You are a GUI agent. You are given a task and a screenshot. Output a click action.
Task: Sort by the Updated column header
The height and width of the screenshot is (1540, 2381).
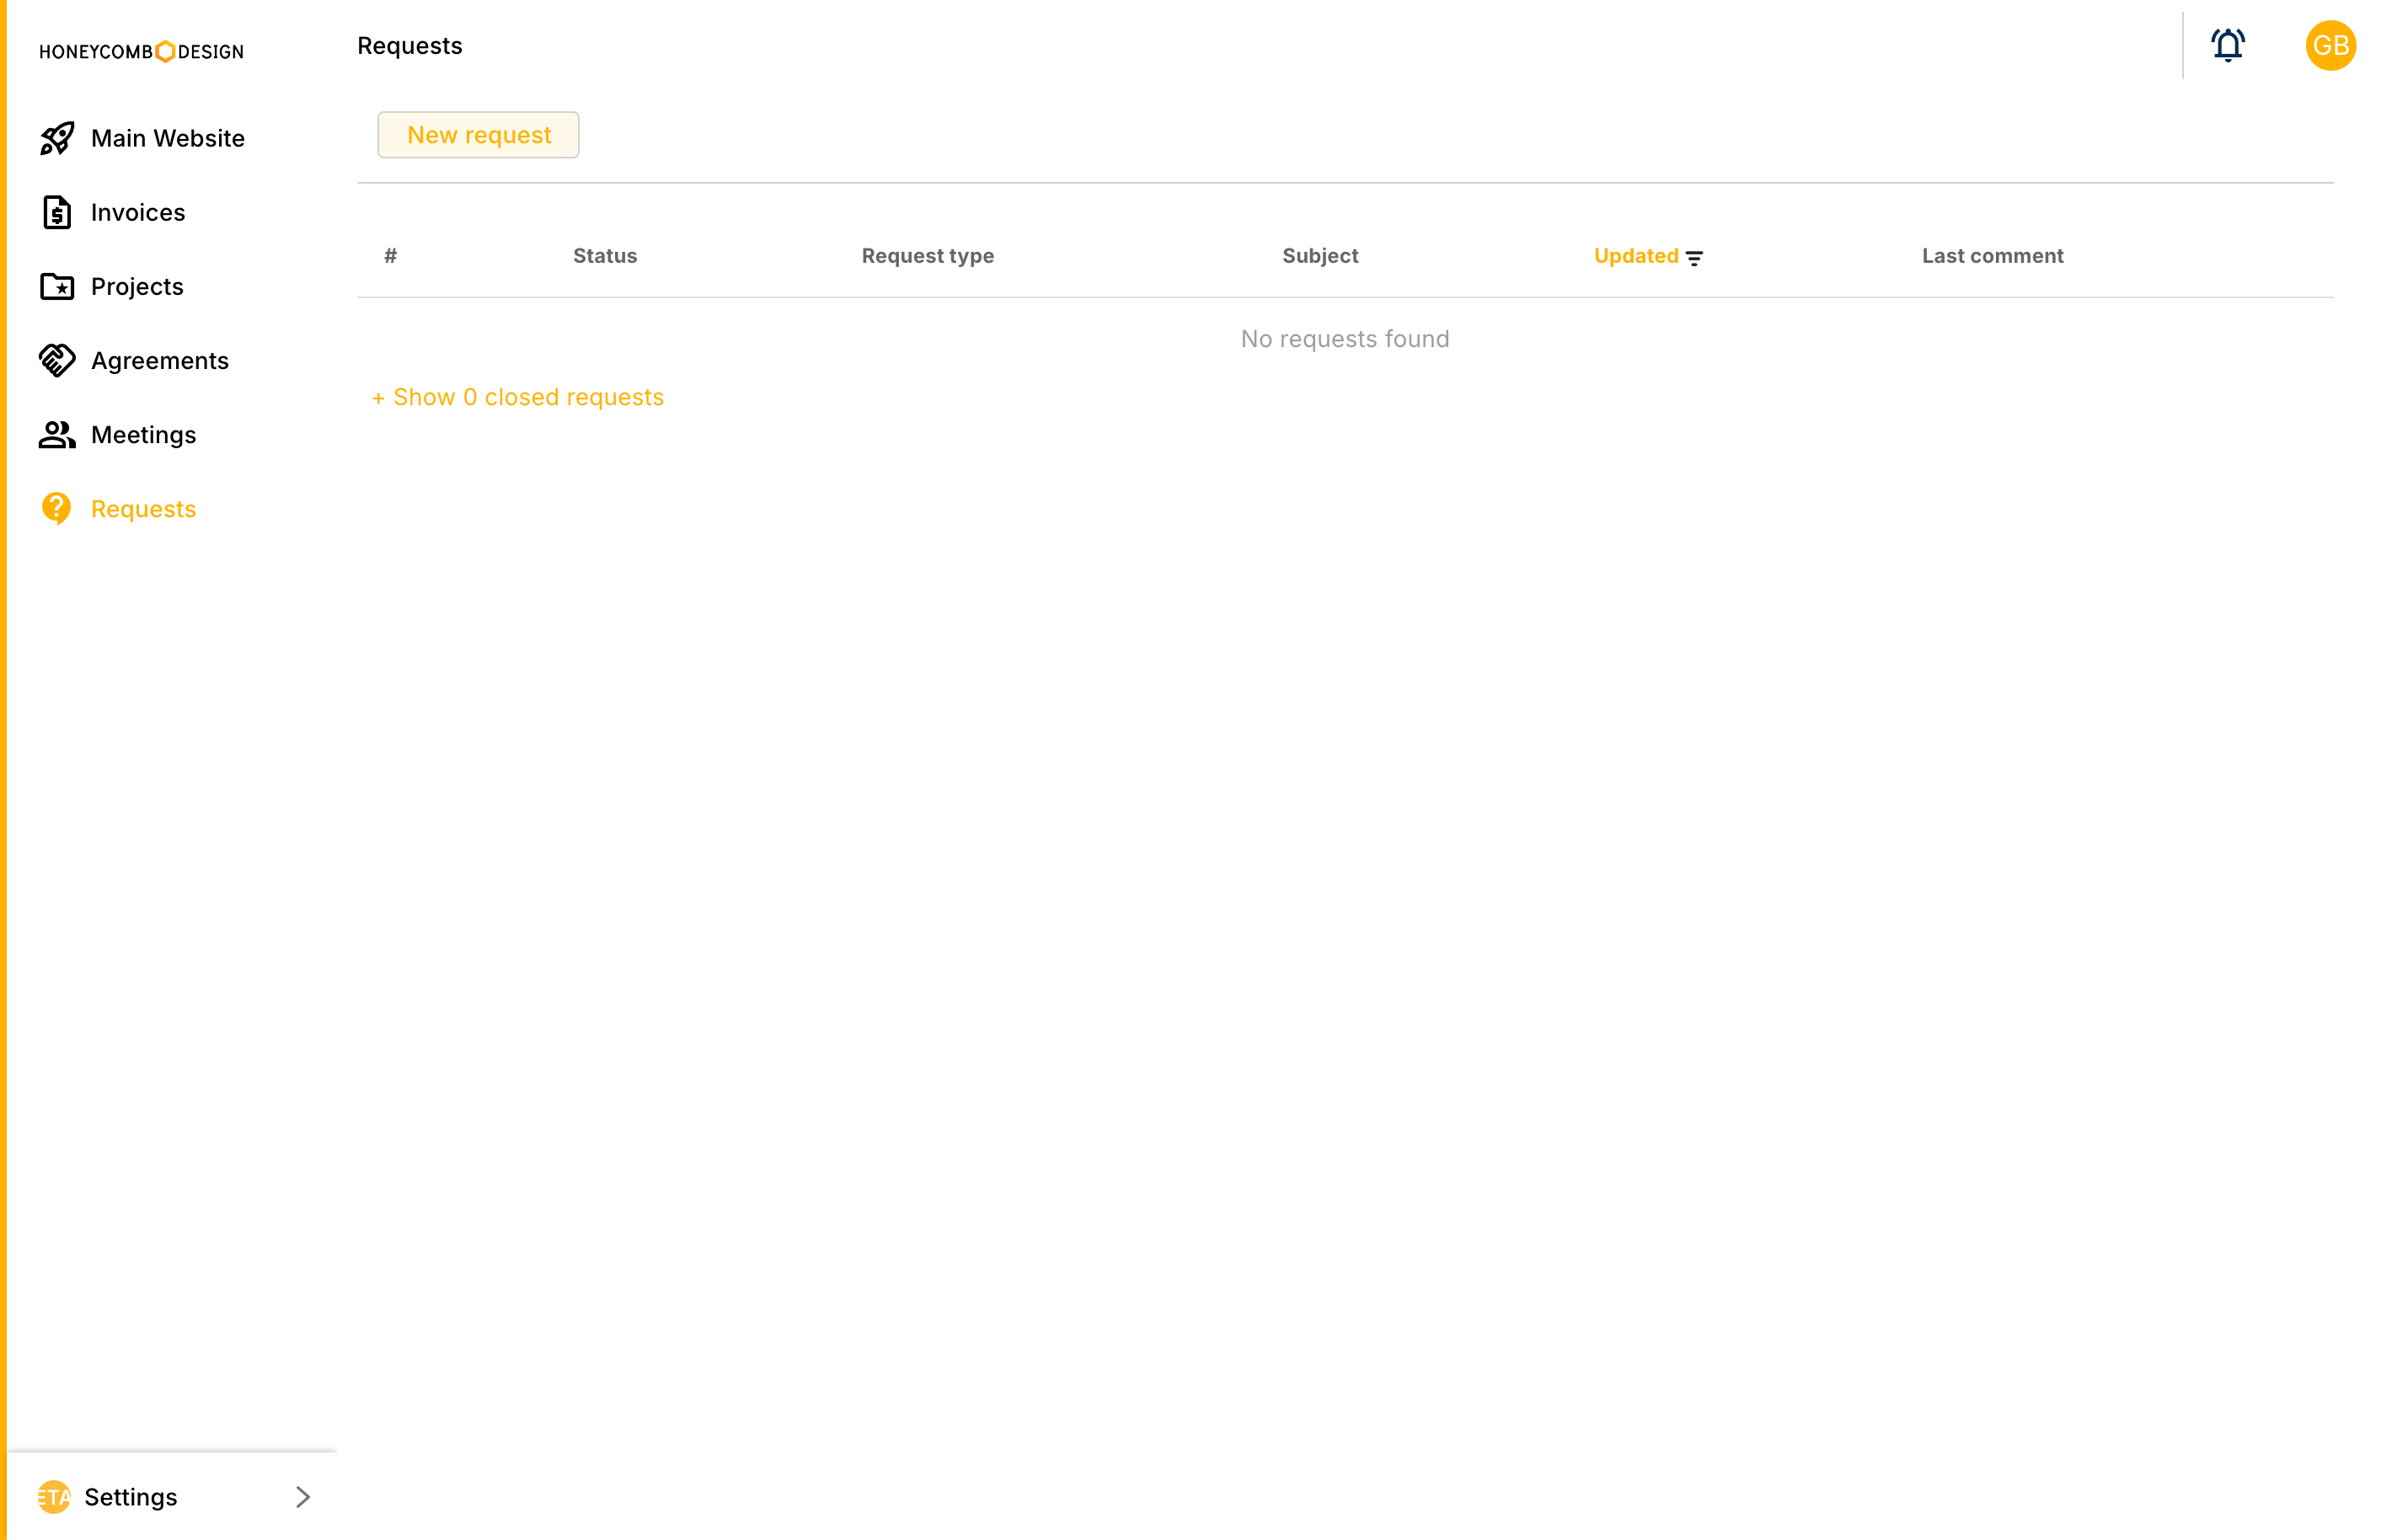[x=1636, y=256]
